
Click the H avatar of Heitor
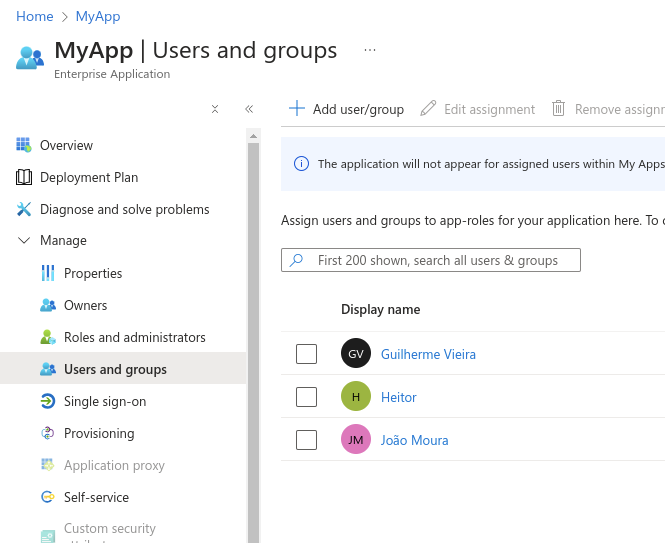(356, 396)
